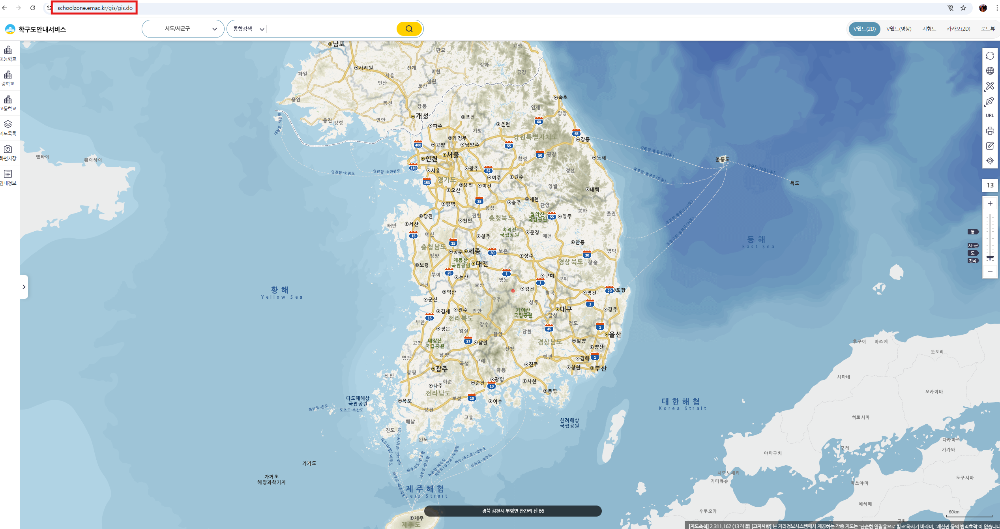Image resolution: width=1000 pixels, height=529 pixels.
Task: Click the zoom slider handle
Action: pos(990,257)
